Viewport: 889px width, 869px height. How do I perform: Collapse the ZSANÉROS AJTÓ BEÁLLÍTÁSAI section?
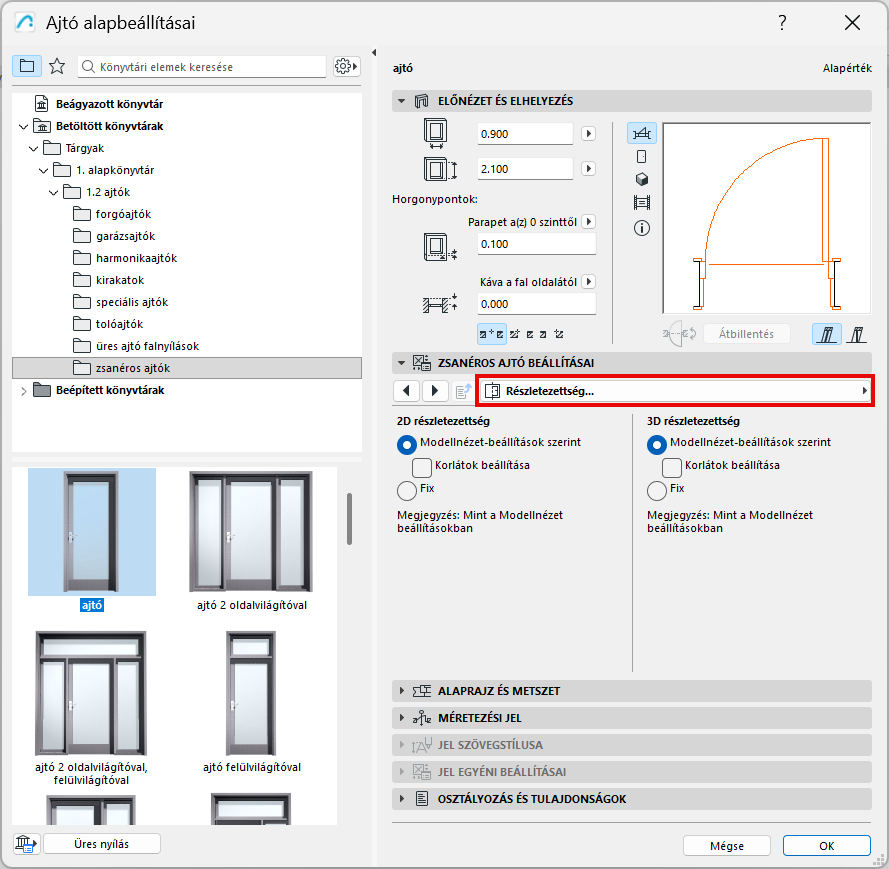pyautogui.click(x=401, y=363)
